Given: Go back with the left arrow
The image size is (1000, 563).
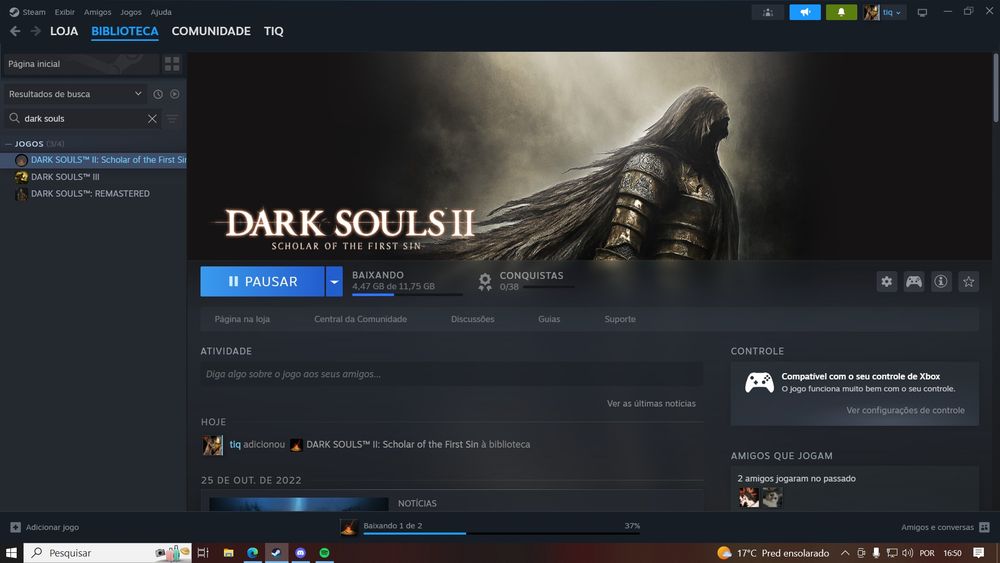Looking at the screenshot, I should (x=15, y=31).
